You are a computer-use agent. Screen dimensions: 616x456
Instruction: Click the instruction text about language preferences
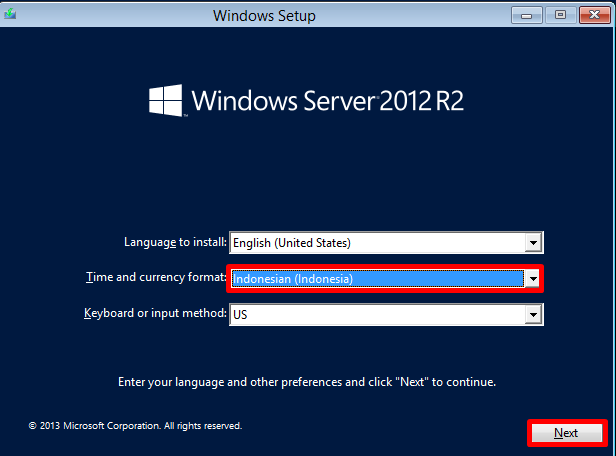click(307, 382)
